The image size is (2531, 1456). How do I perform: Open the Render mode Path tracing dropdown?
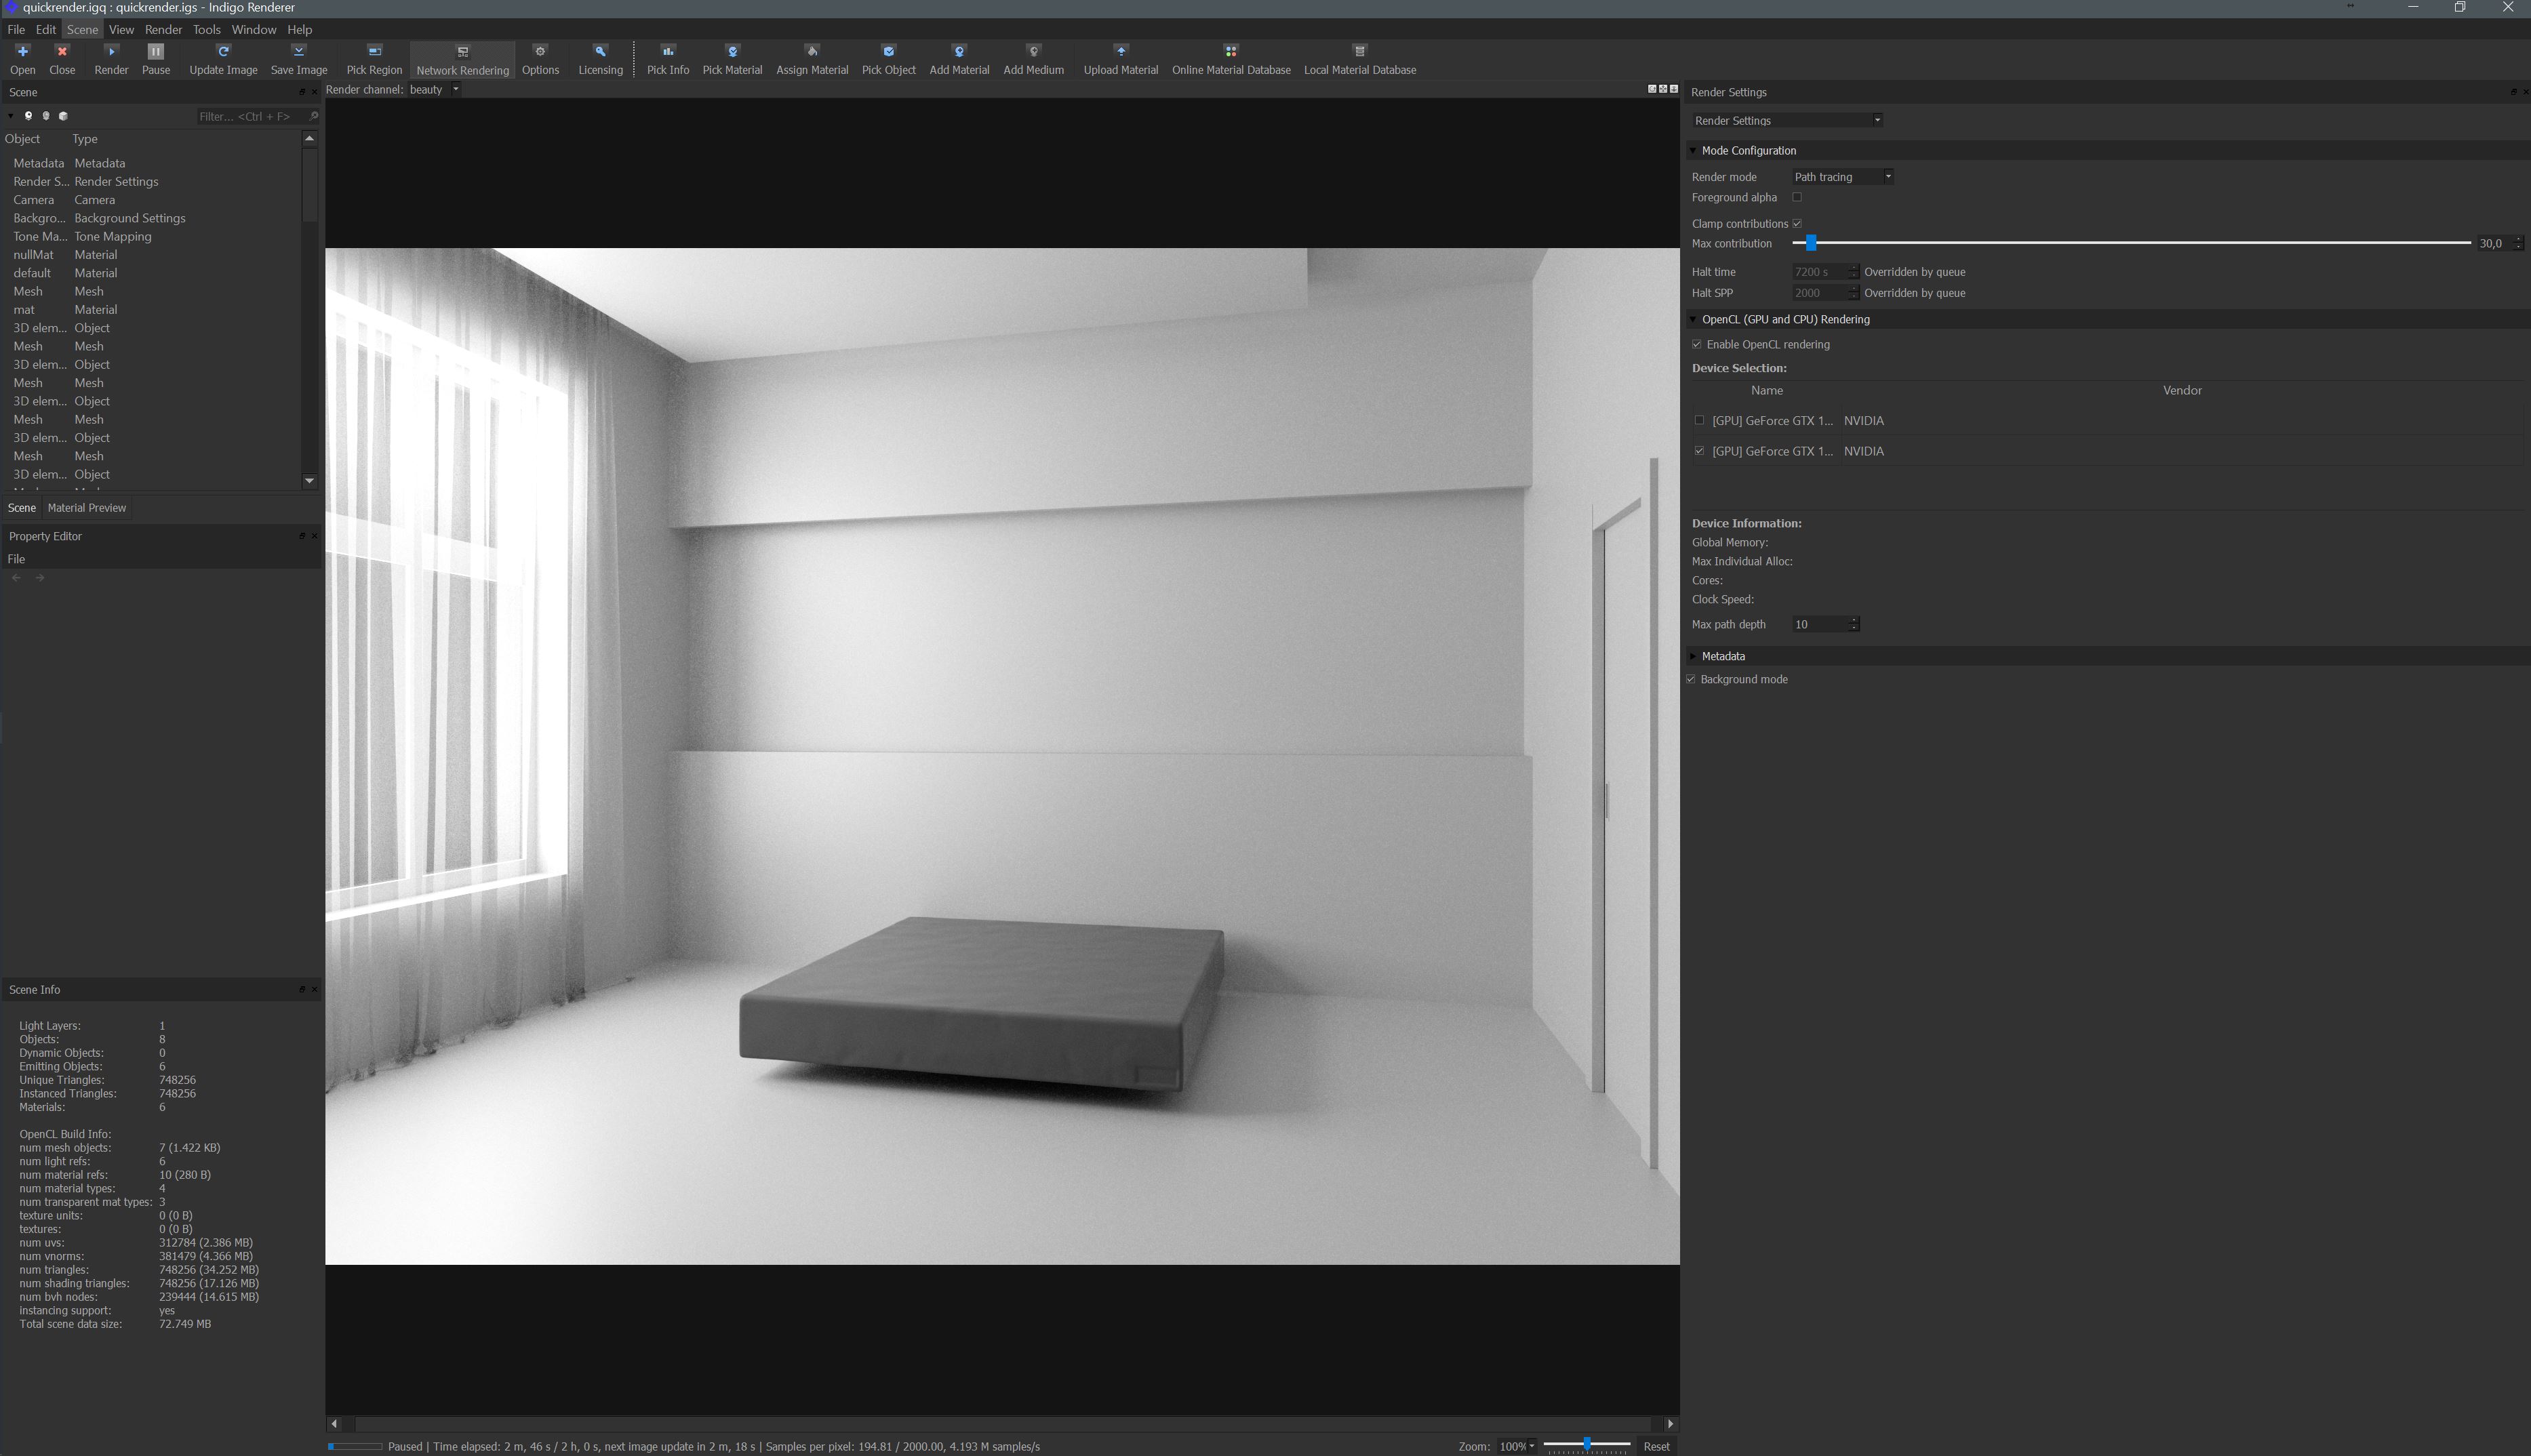point(1842,177)
